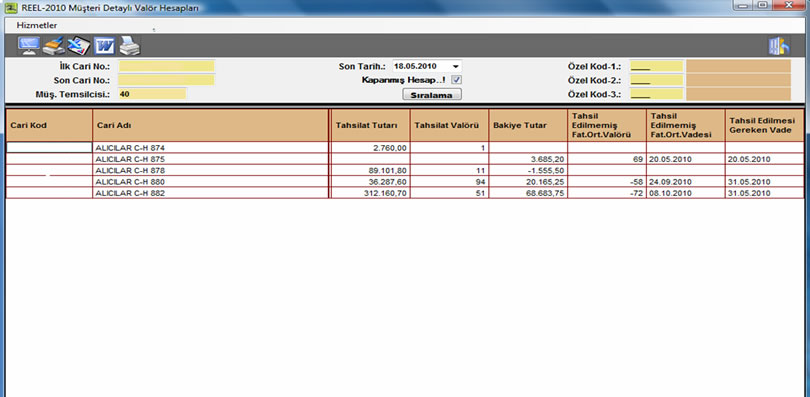Click the Özel Kod-2 yellow code field
Viewport: 810px width, 397px height.
coord(656,80)
